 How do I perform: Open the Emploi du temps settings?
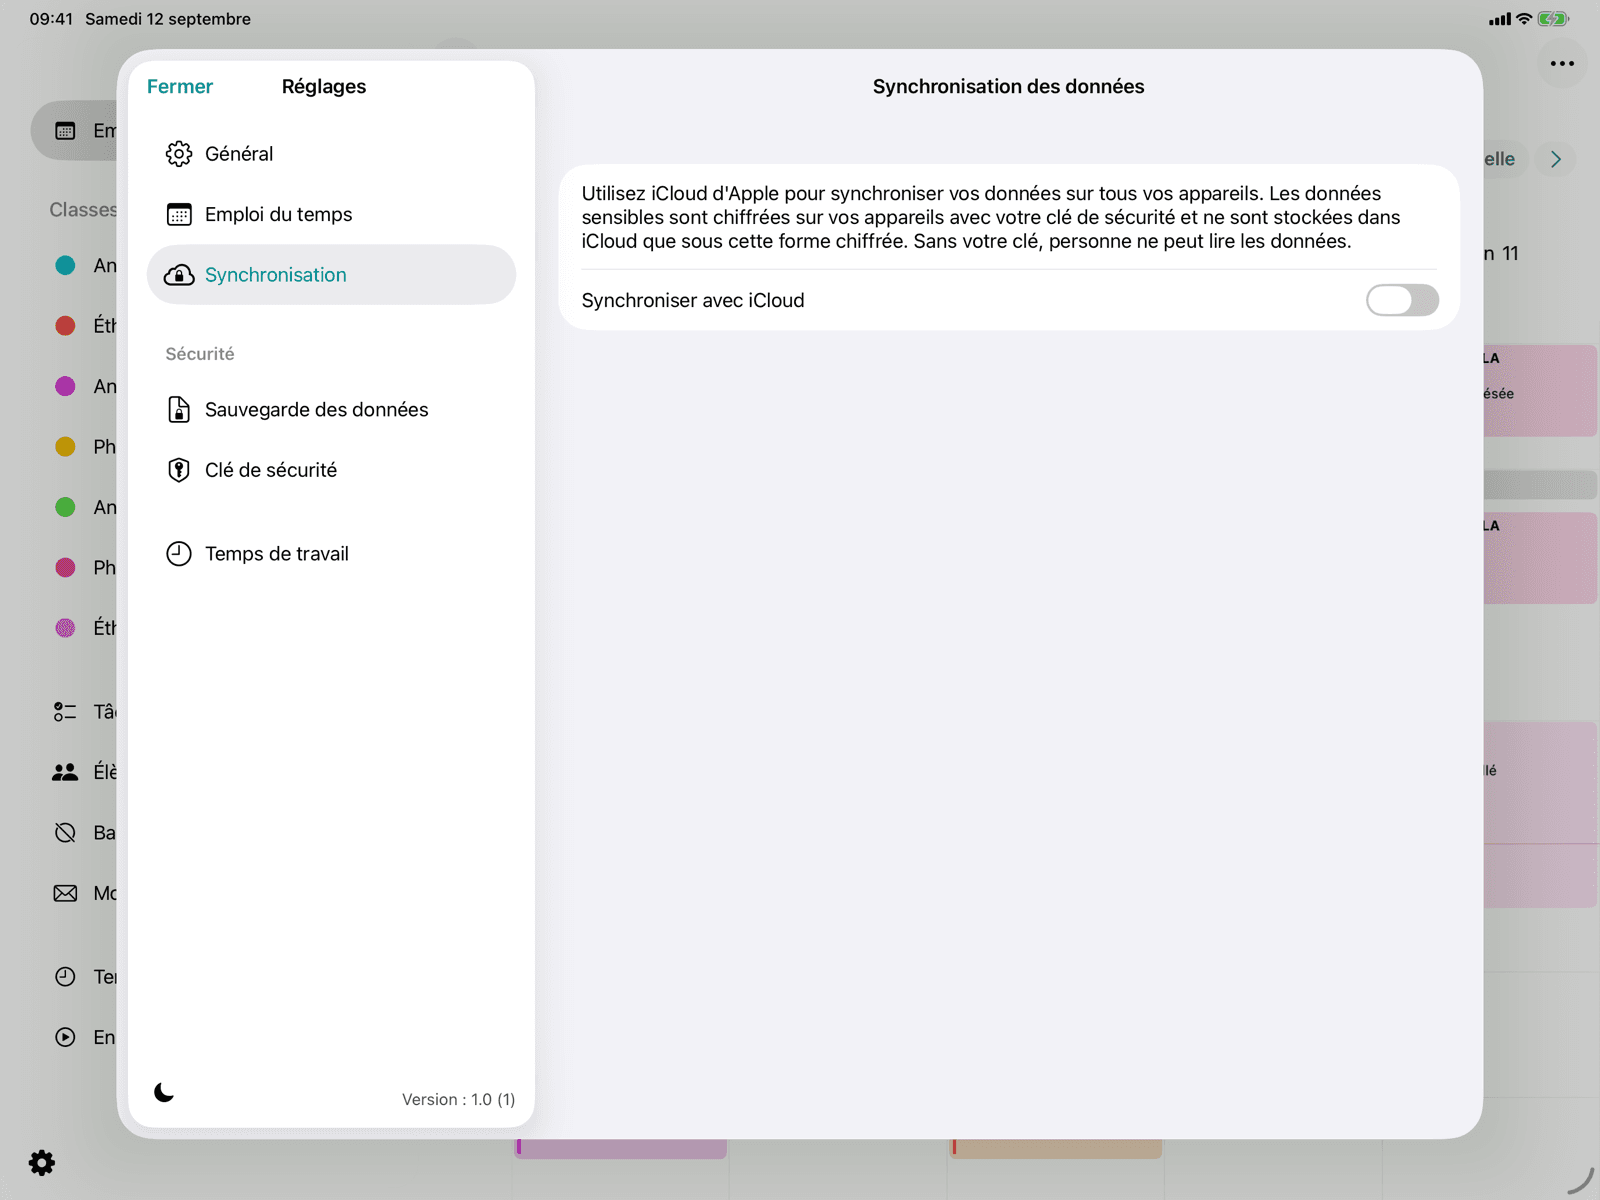(x=331, y=214)
